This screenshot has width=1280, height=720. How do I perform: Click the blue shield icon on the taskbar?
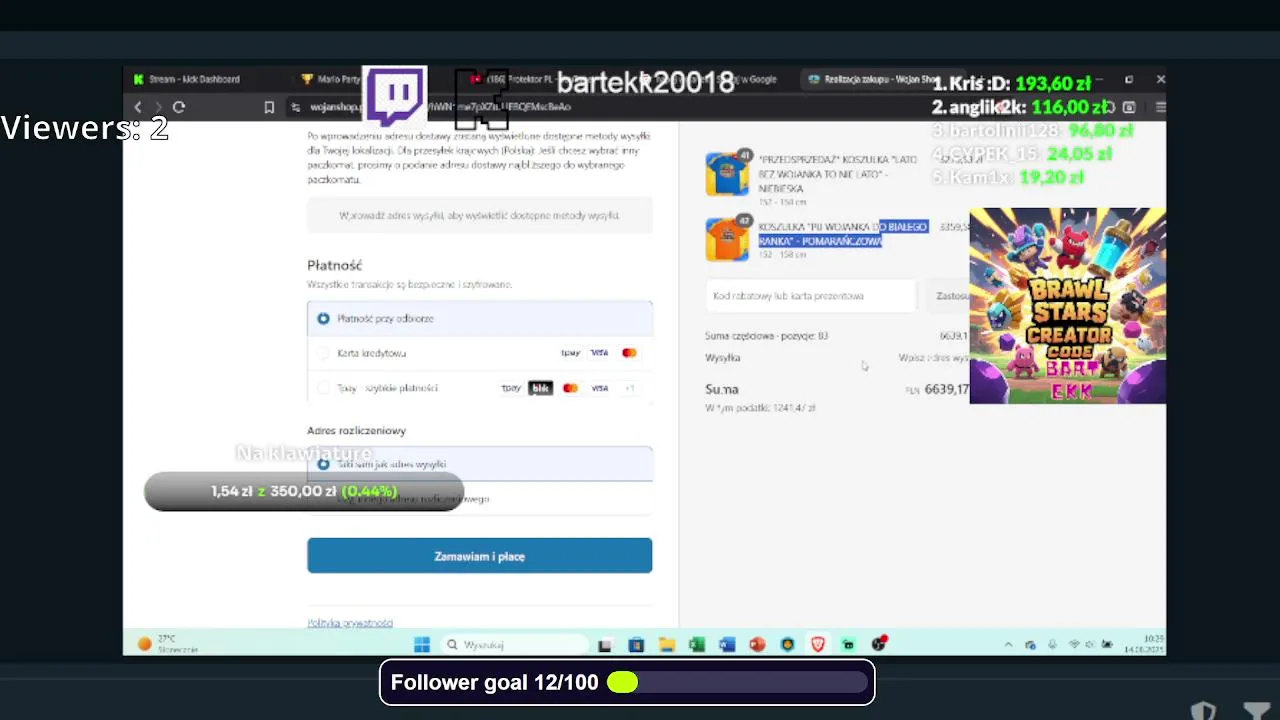787,645
